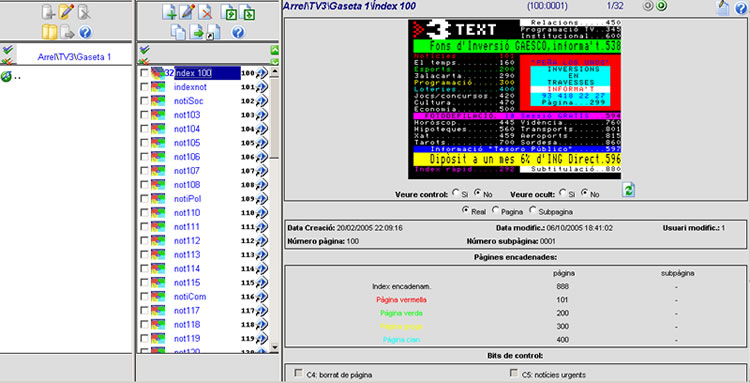Viewport: 750px width, 383px height.
Task: Click the move drawer arrow icon
Action: tap(67, 33)
